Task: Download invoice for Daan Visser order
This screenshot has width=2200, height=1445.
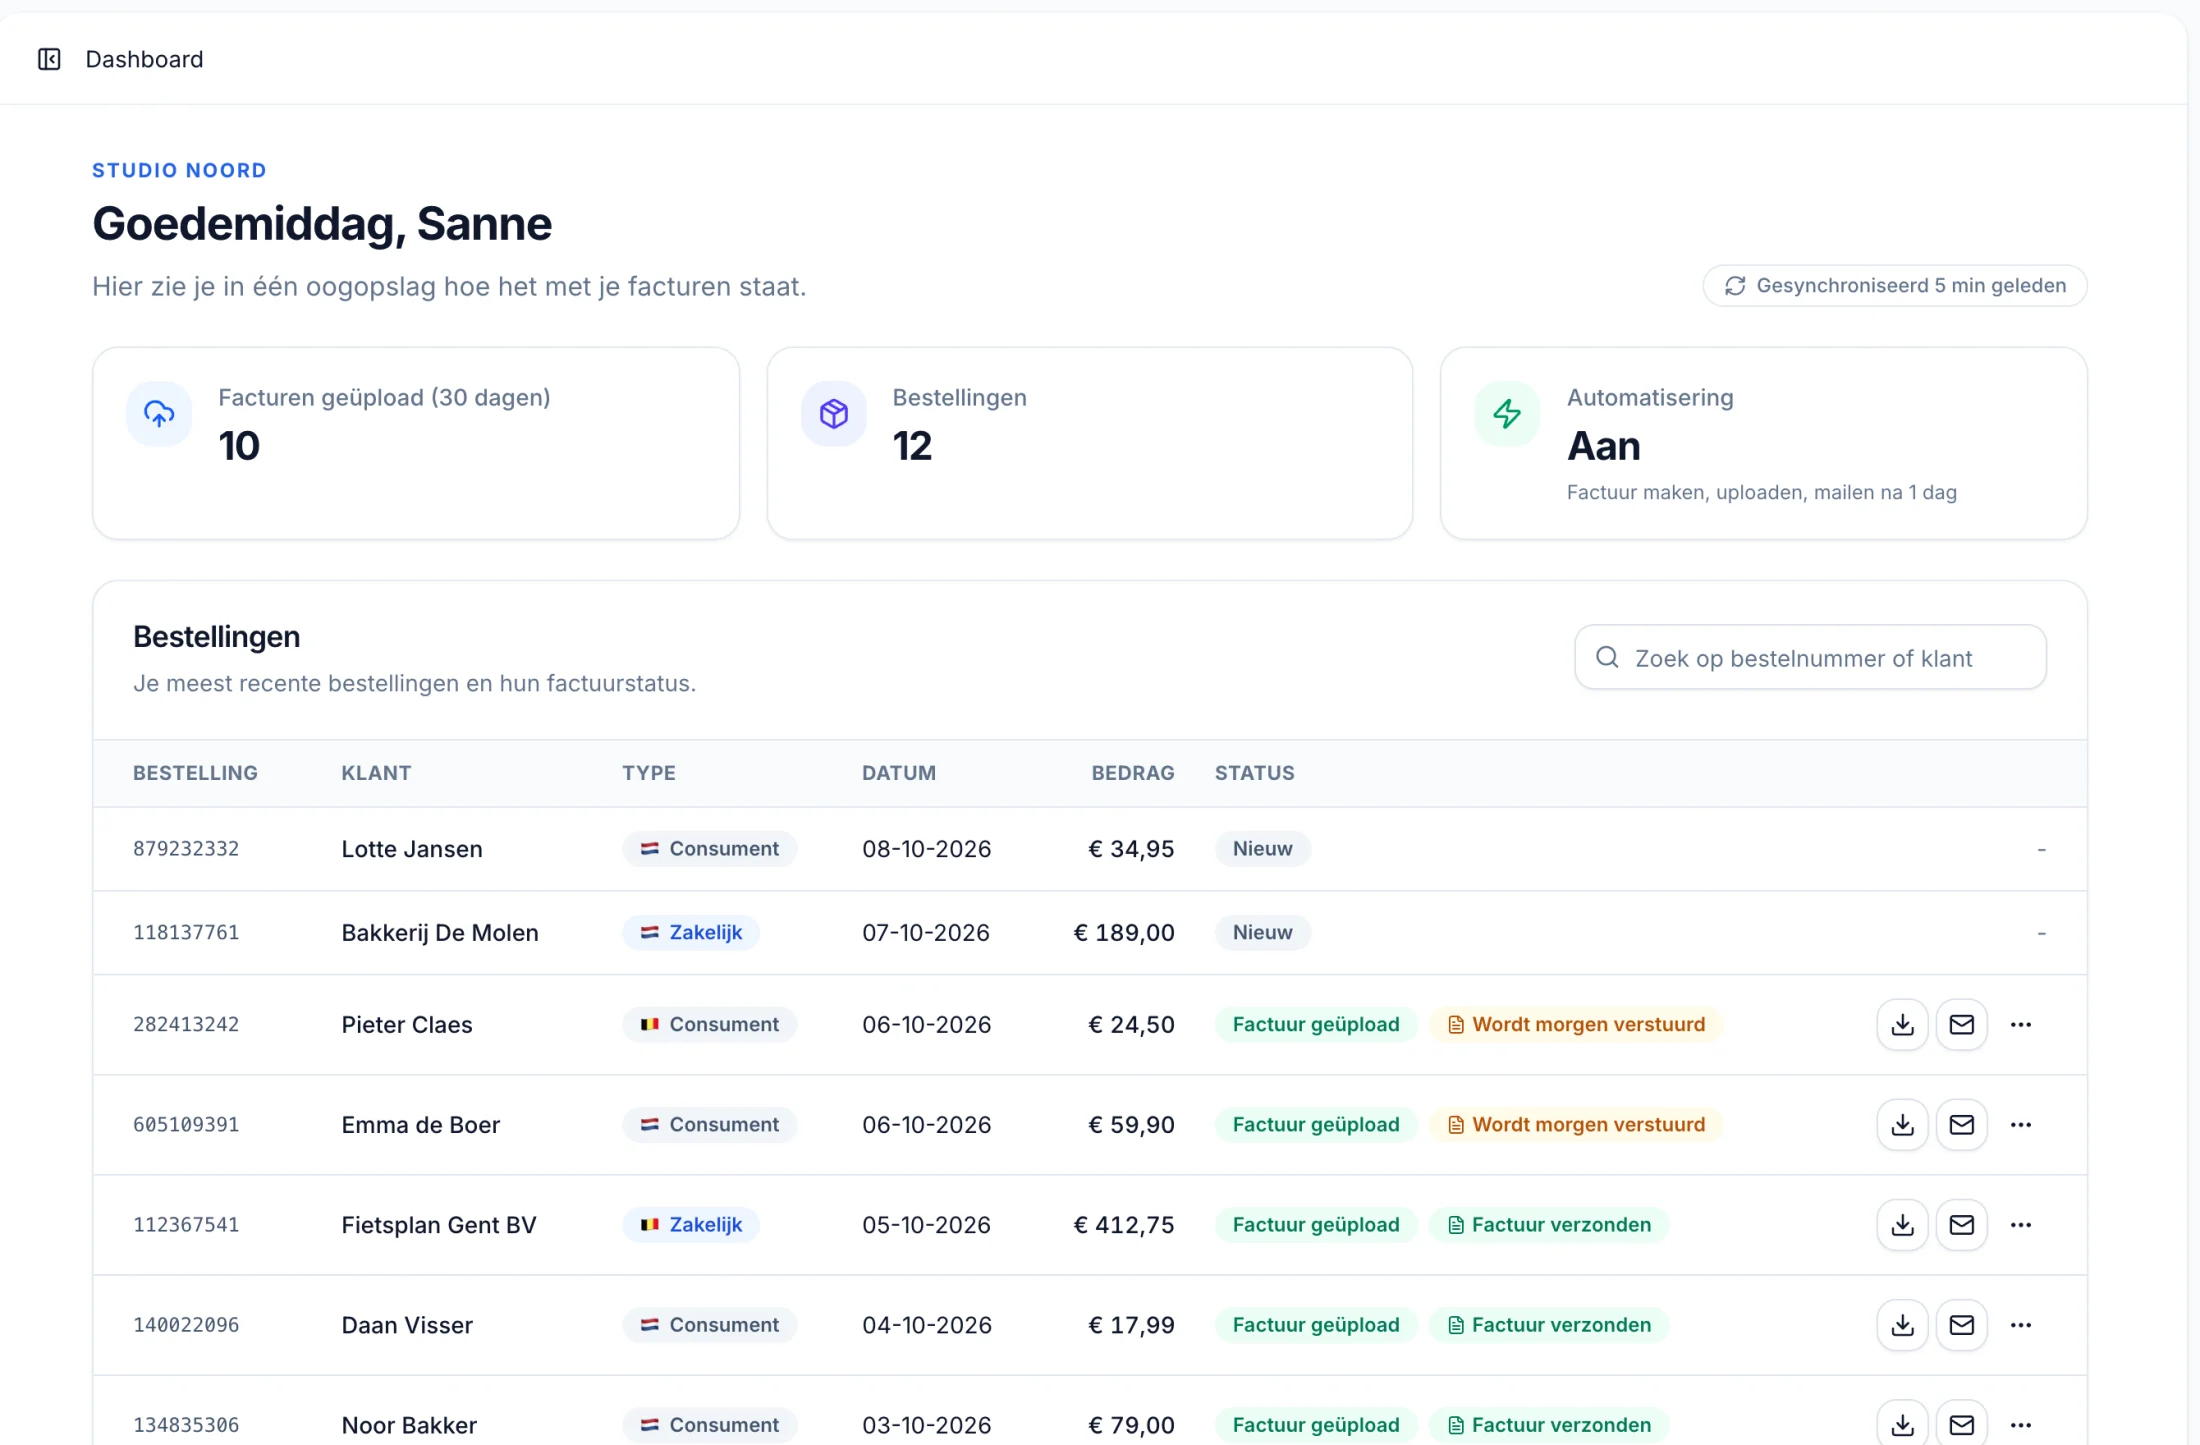Action: (x=1902, y=1324)
